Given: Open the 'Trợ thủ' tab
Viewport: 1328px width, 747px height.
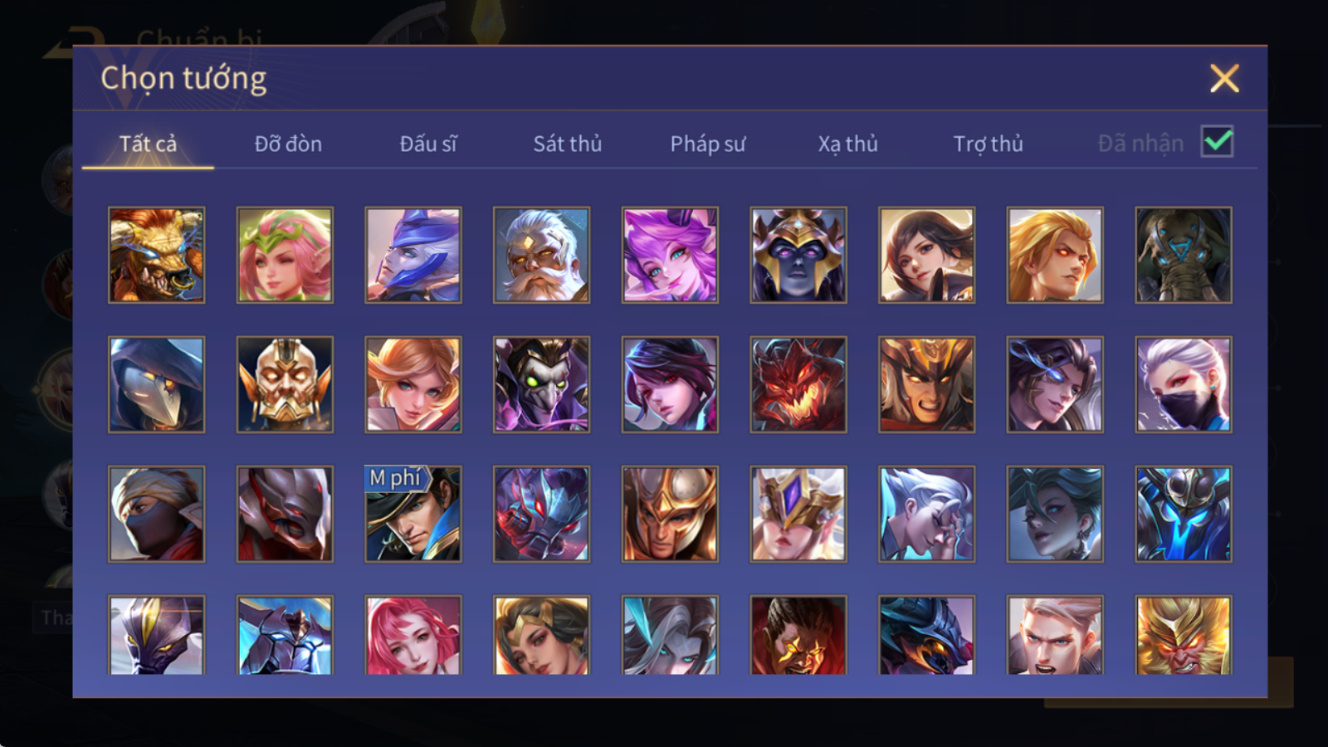Looking at the screenshot, I should 988,144.
